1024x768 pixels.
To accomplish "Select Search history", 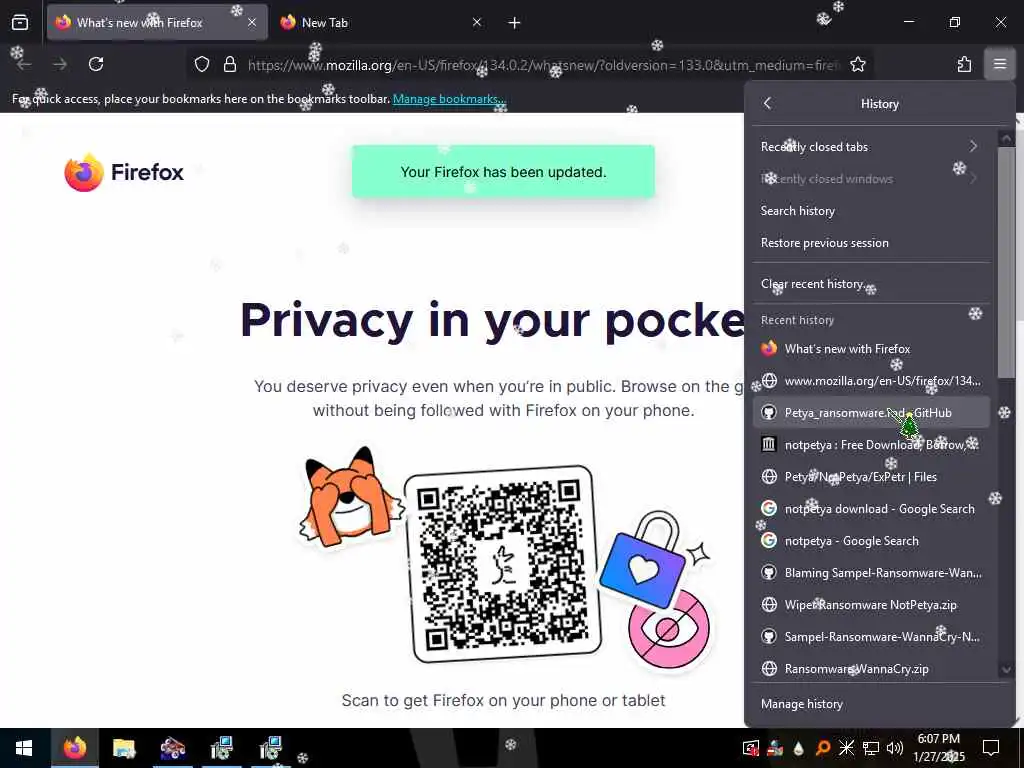I will click(x=871, y=211).
